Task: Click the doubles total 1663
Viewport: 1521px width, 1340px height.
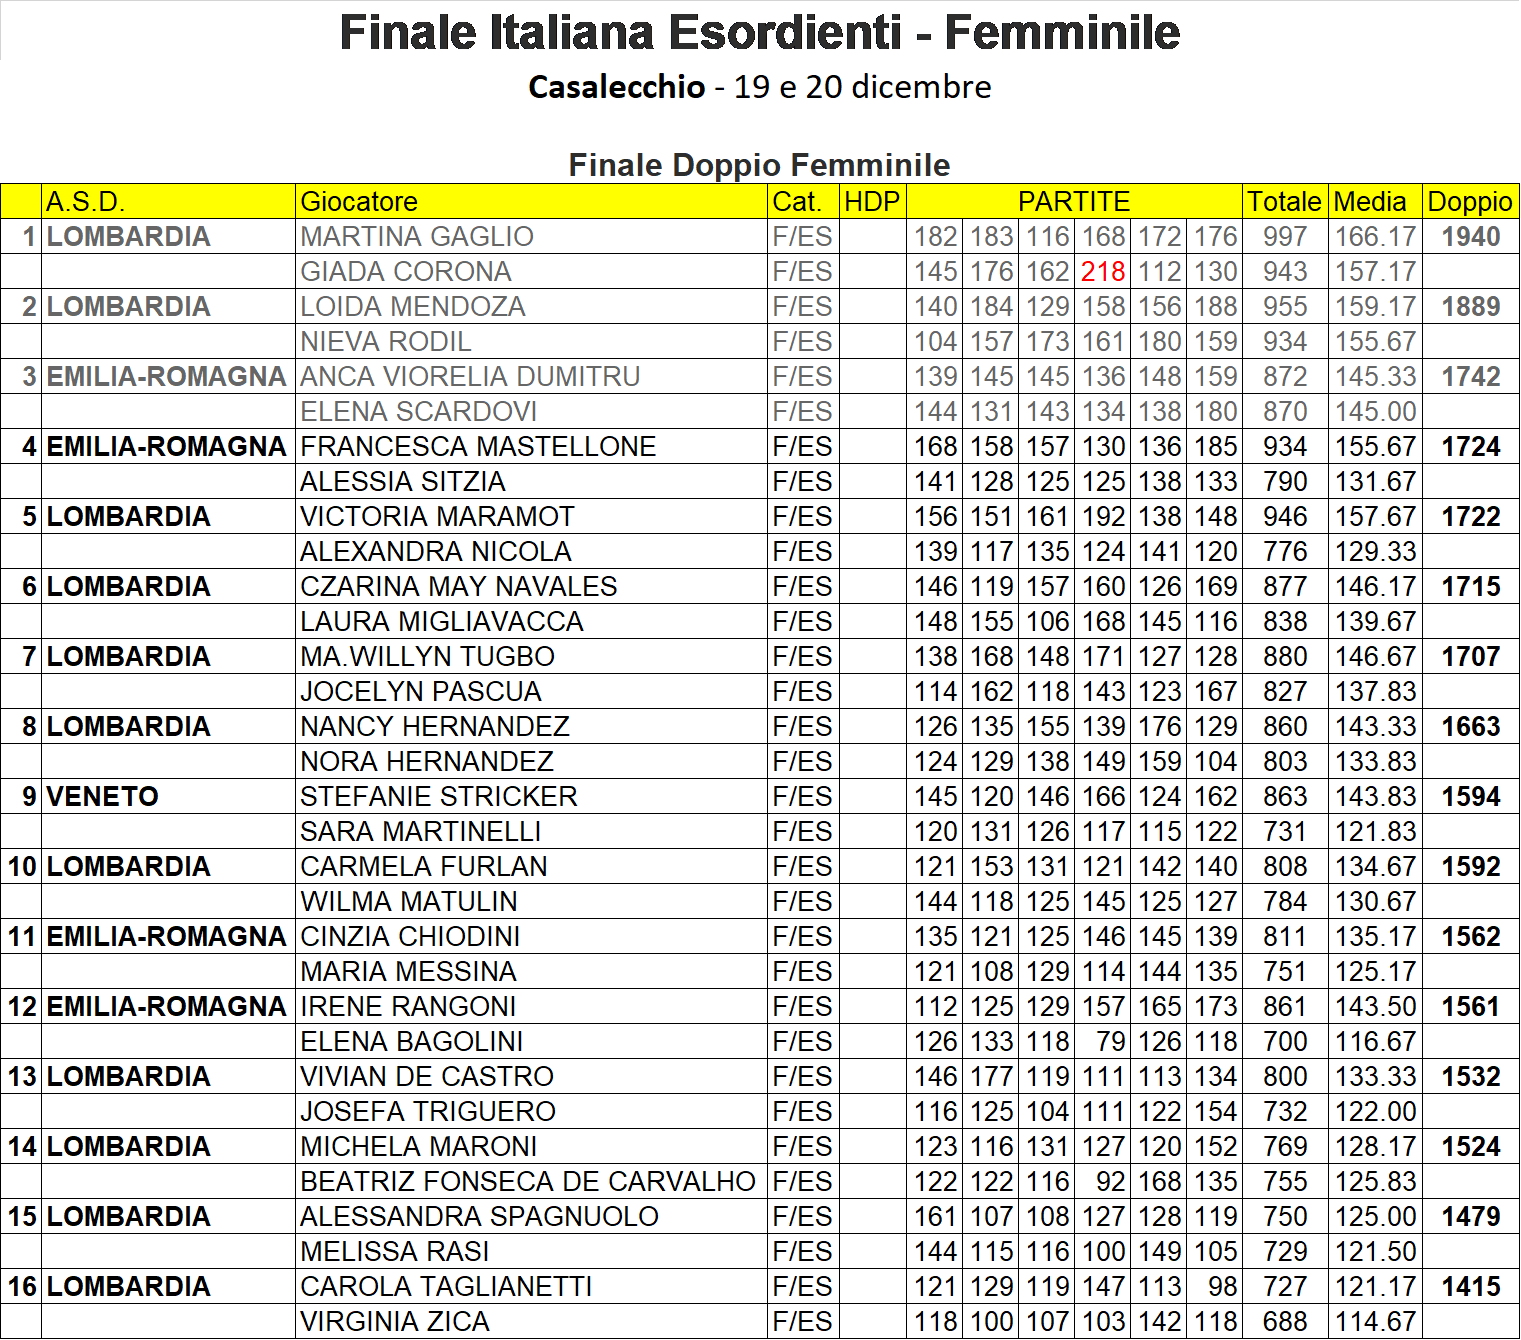Action: coord(1471,727)
